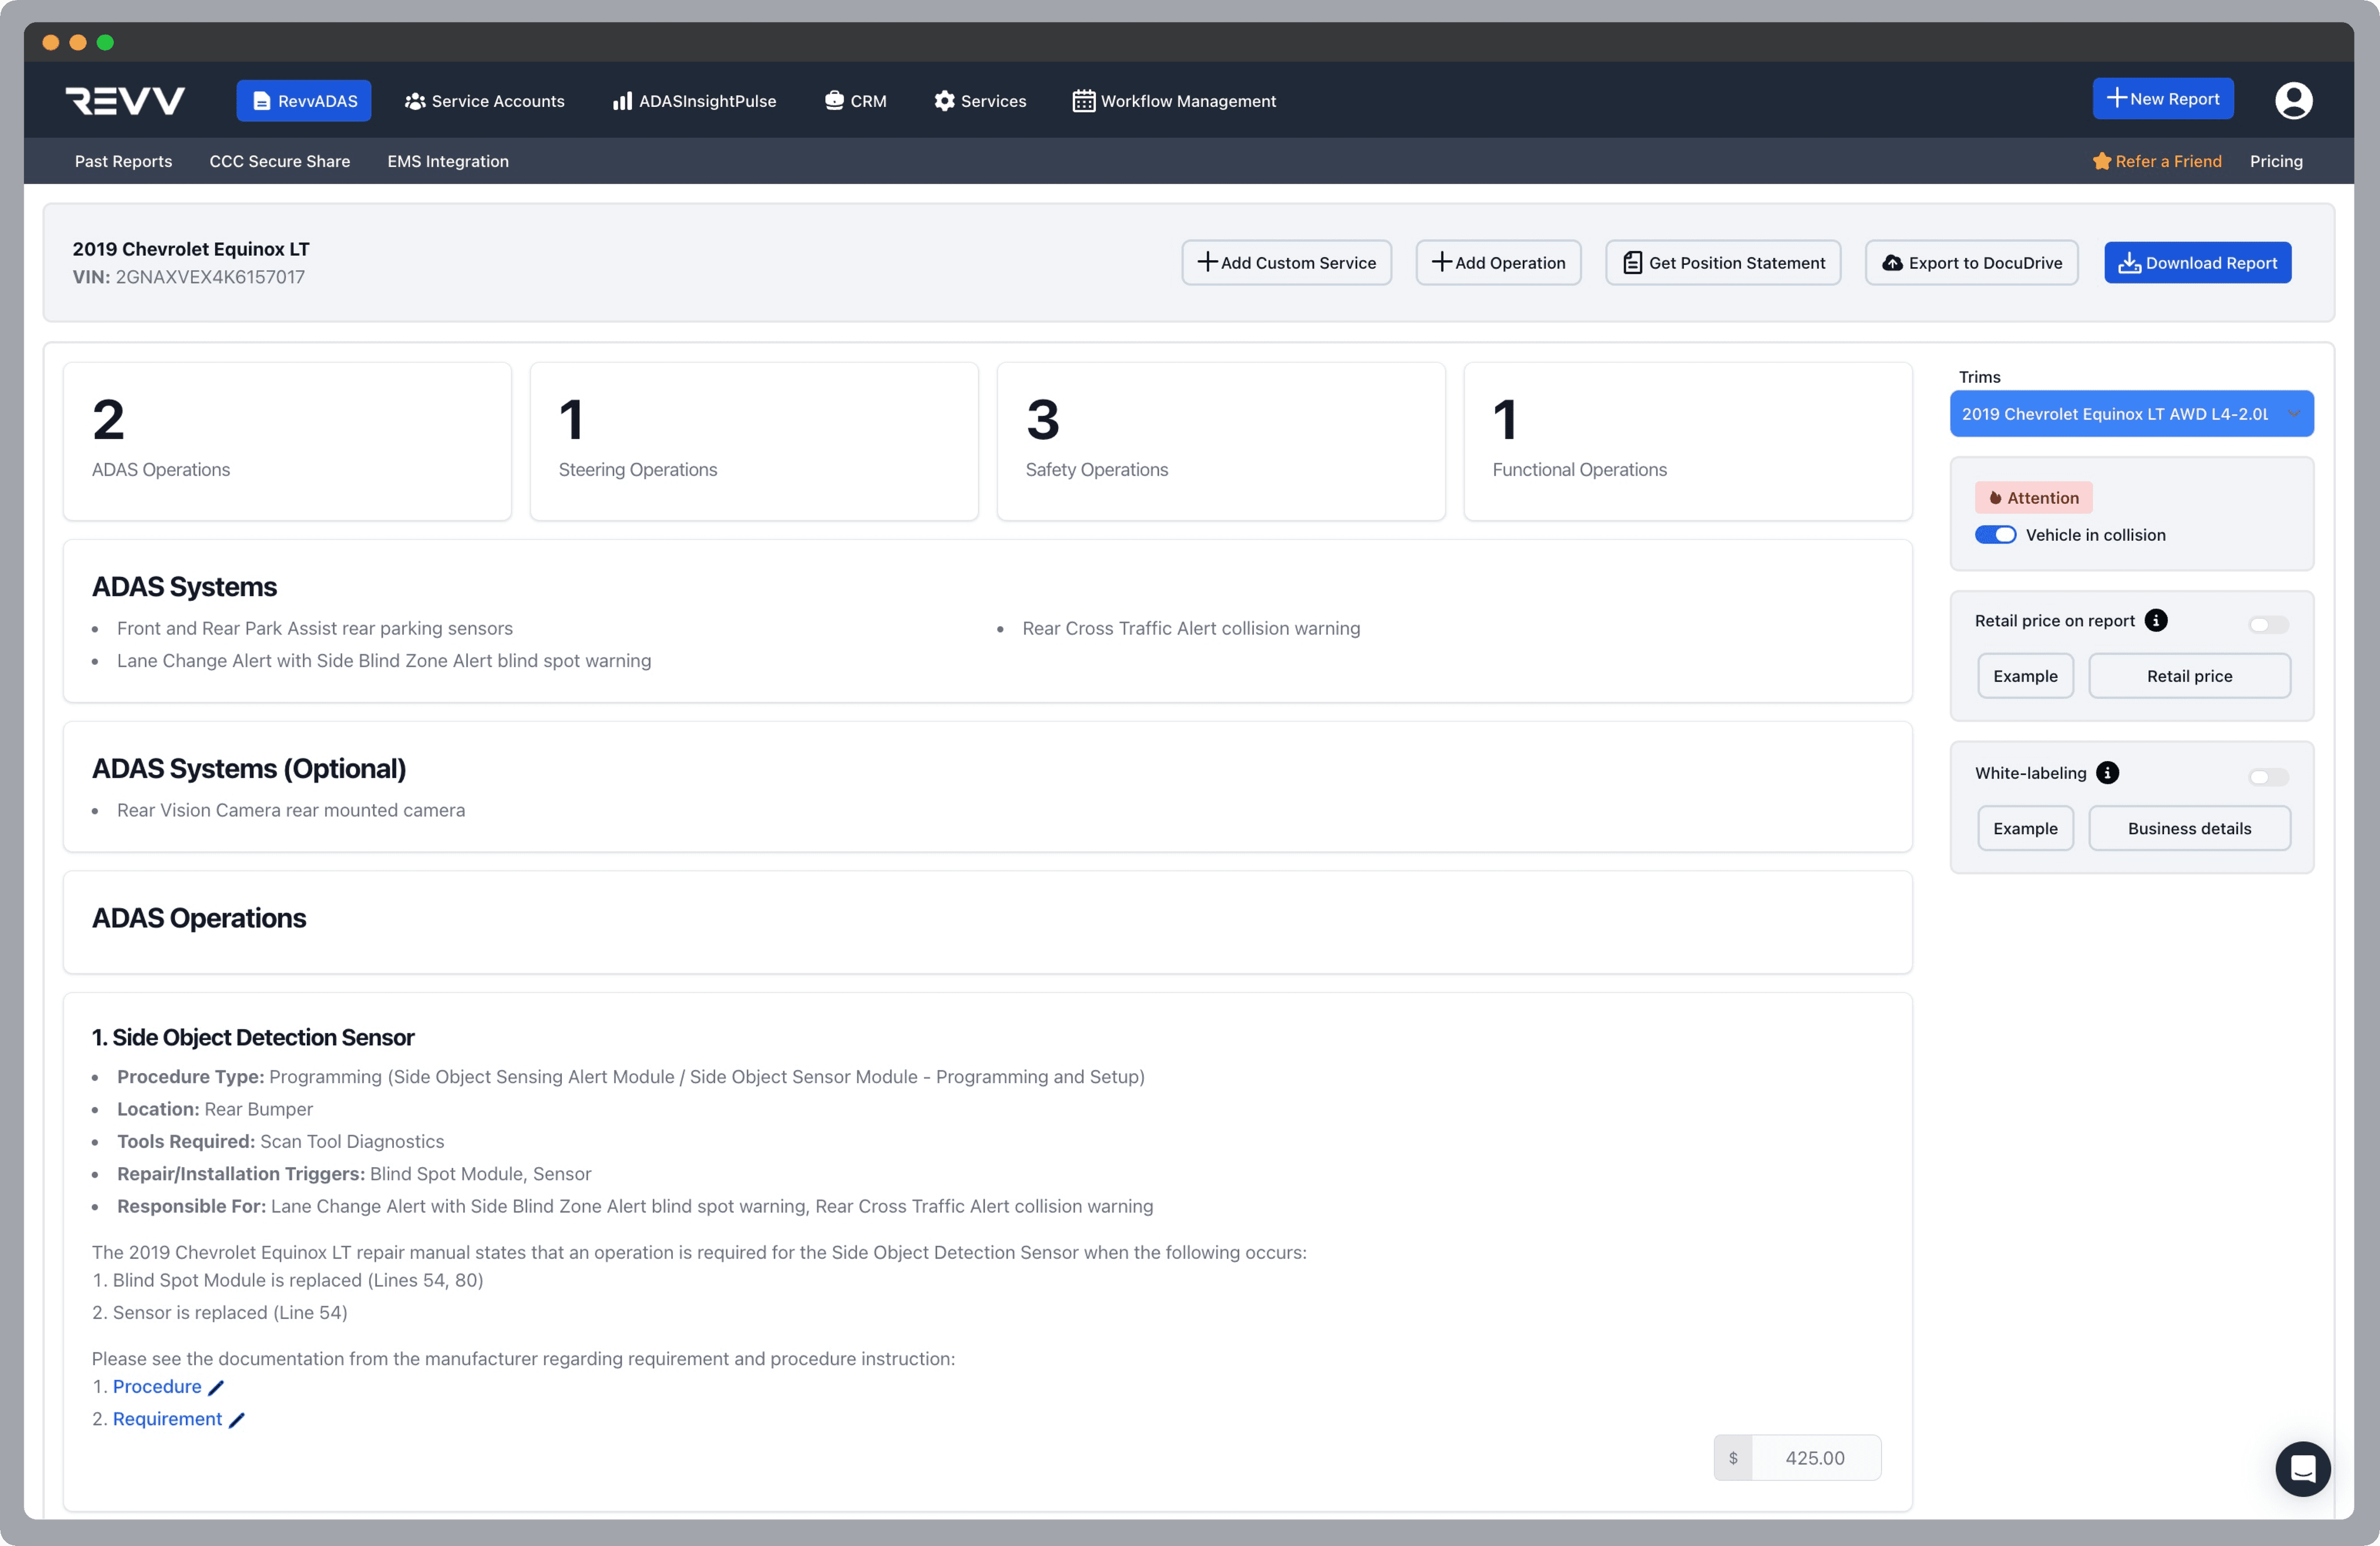Click info icon beside Retail price on report
The height and width of the screenshot is (1546, 2380).
tap(2156, 621)
